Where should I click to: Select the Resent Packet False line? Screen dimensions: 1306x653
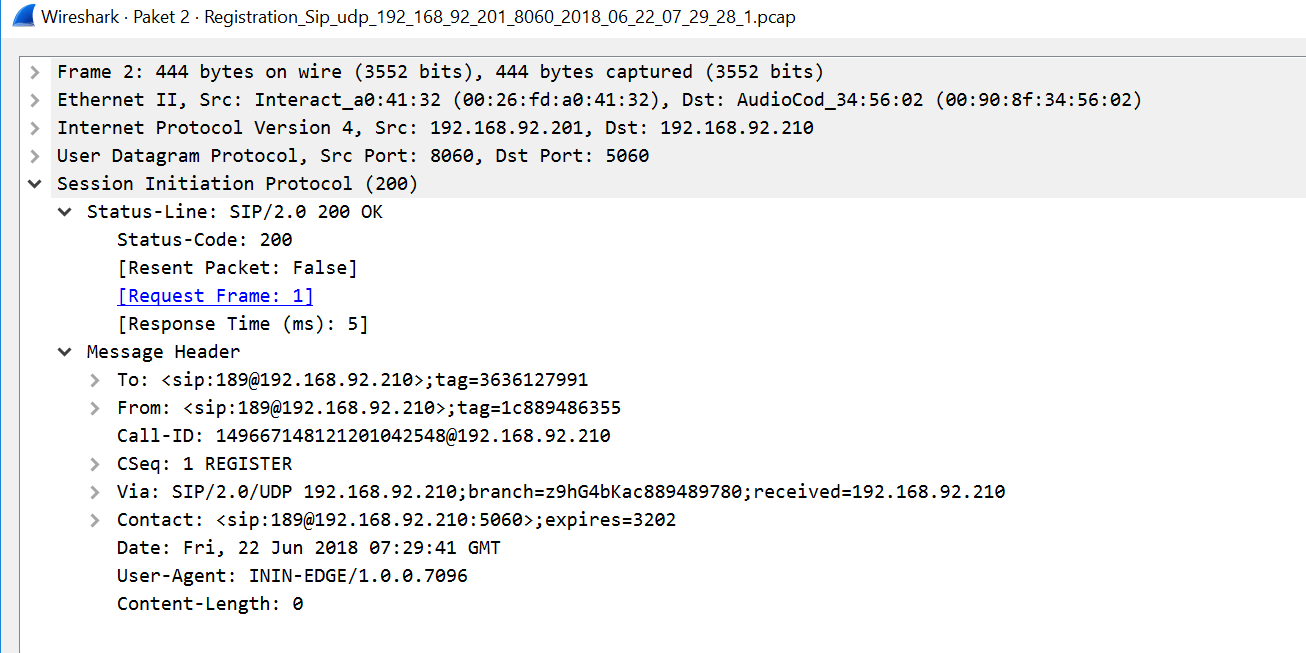pyautogui.click(x=236, y=267)
